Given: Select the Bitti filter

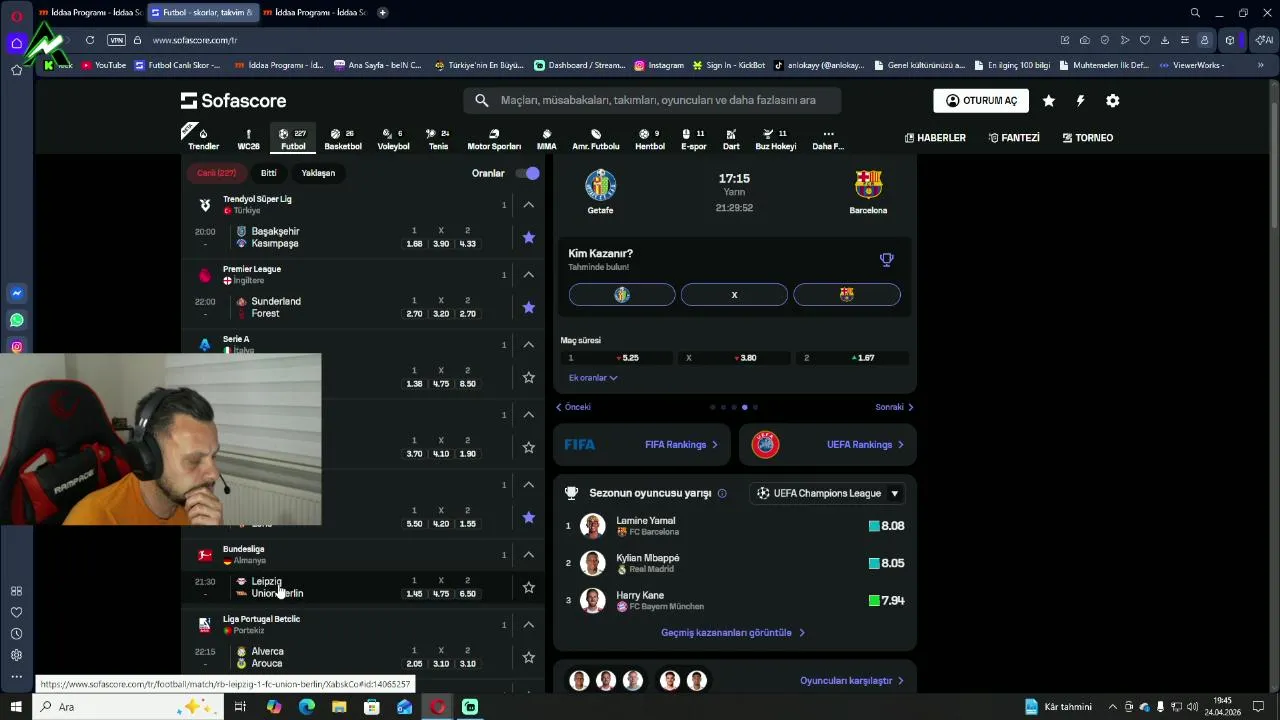Looking at the screenshot, I should point(269,173).
